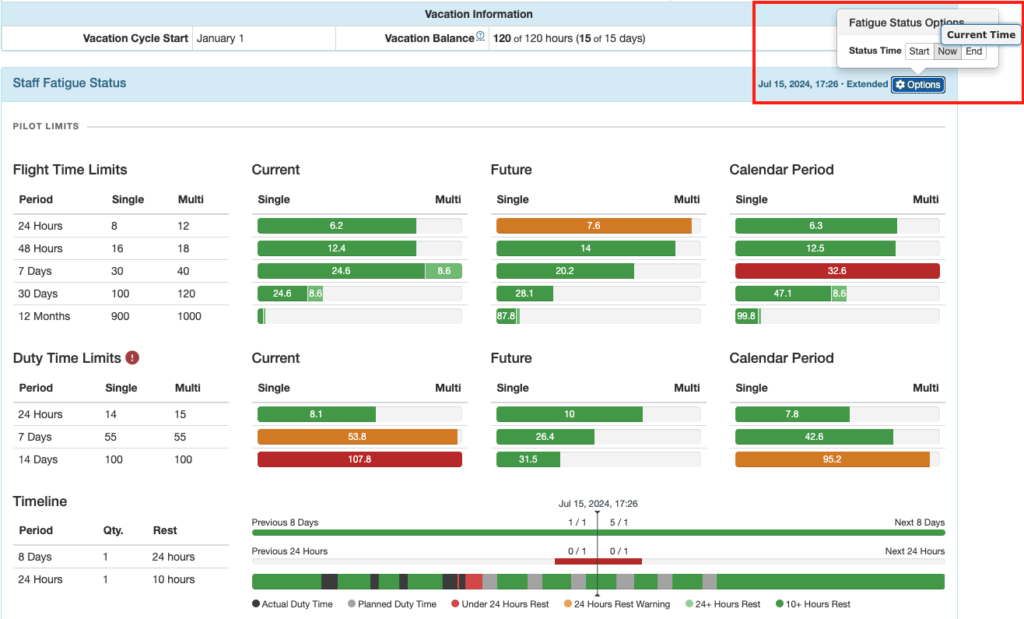
Task: Click the red 32.6 calendar period bar
Action: pos(837,271)
